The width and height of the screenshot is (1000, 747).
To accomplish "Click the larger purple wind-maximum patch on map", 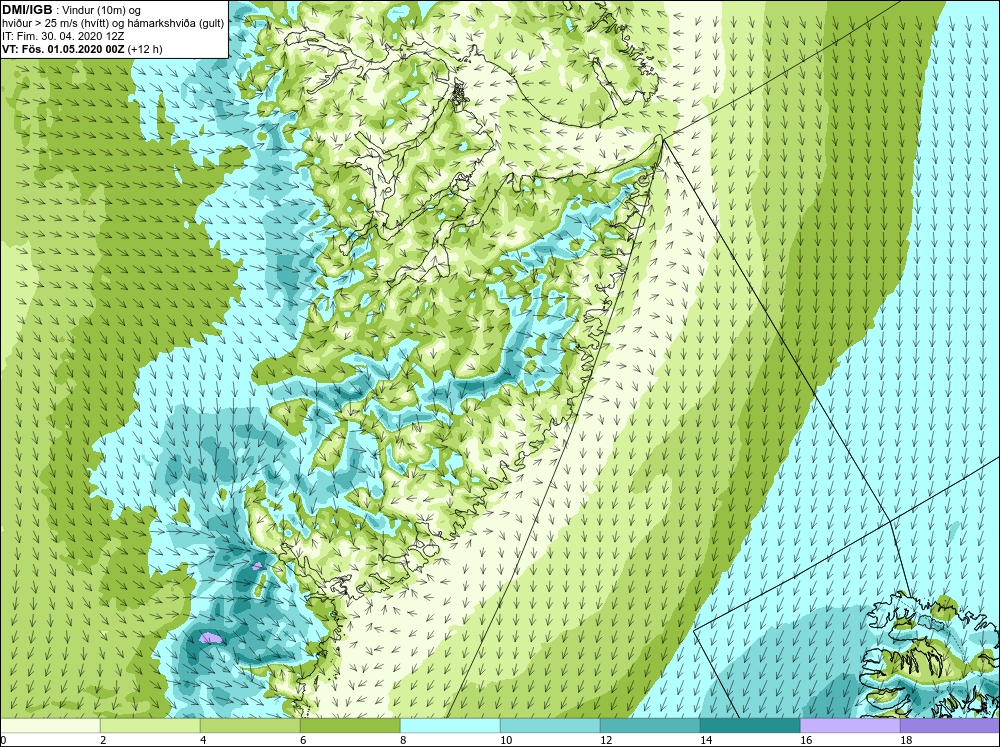I will click(210, 637).
